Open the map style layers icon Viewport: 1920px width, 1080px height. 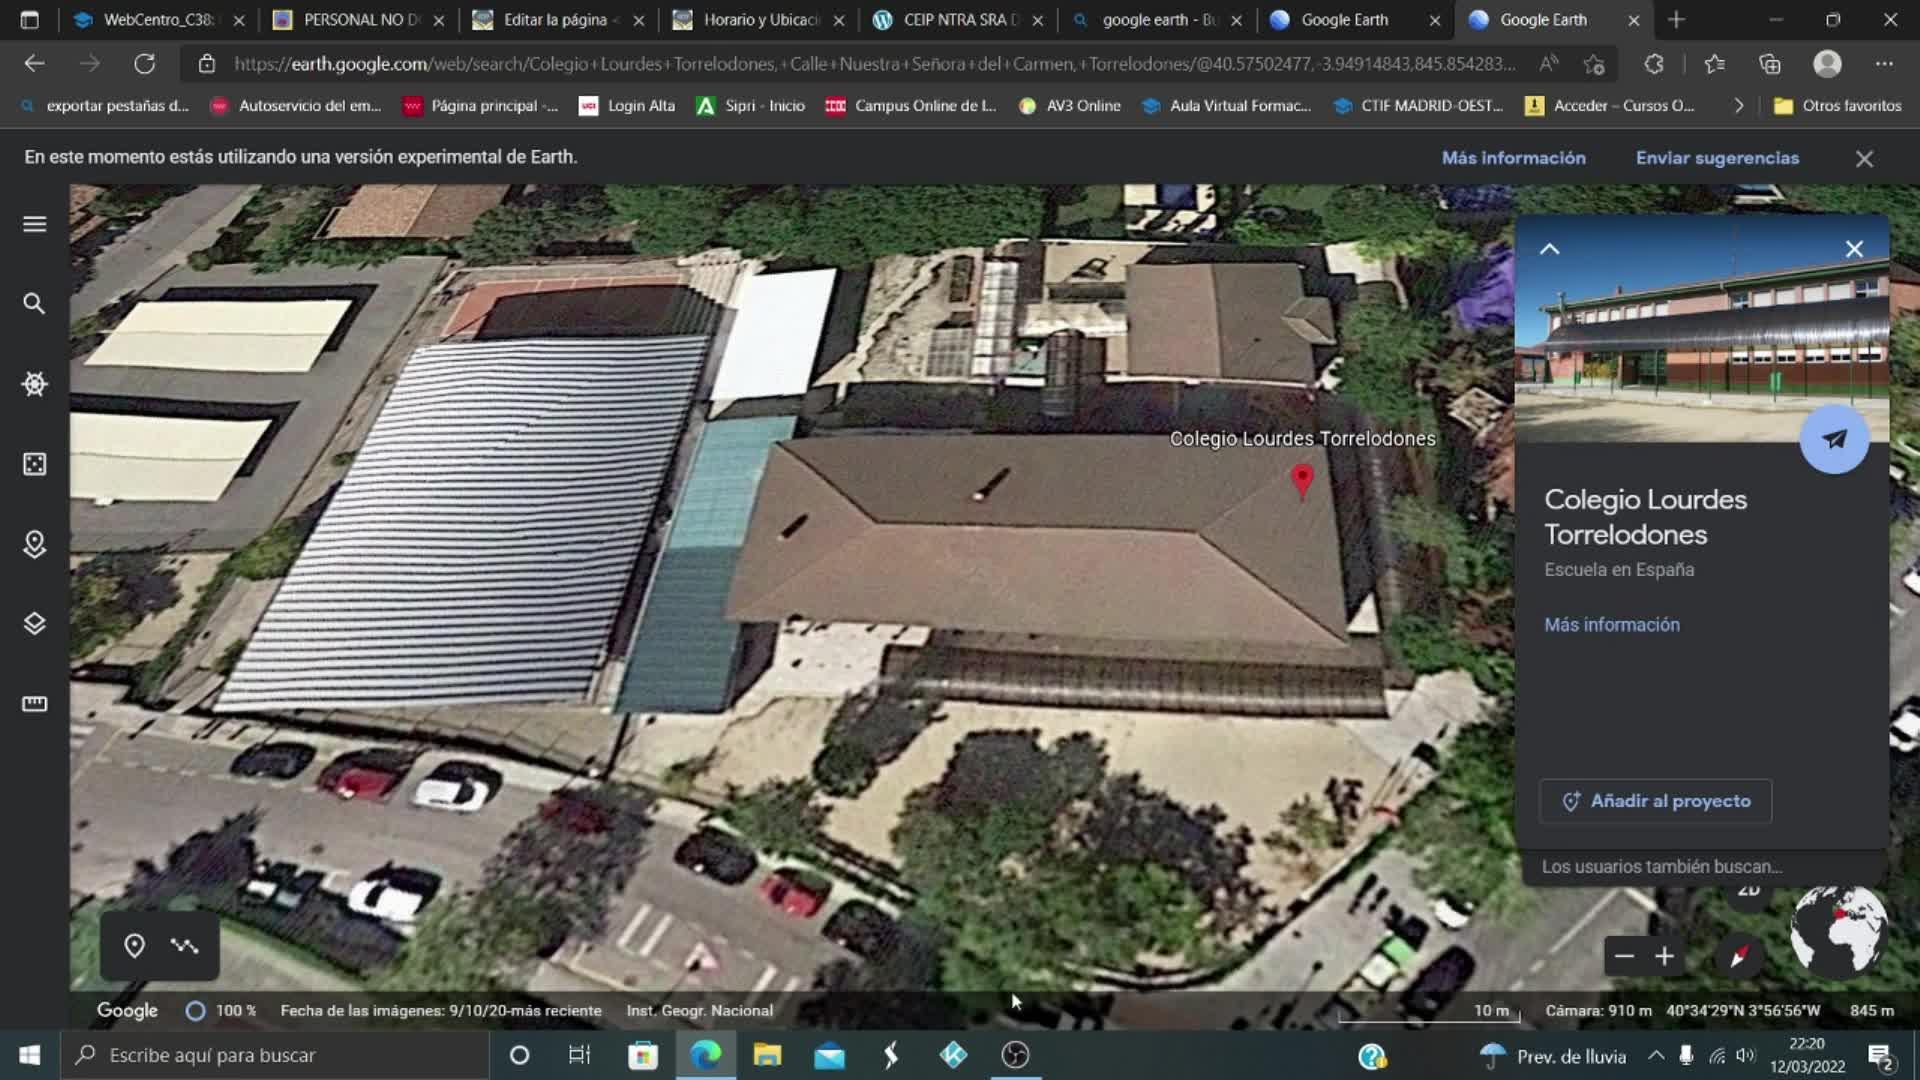34,624
